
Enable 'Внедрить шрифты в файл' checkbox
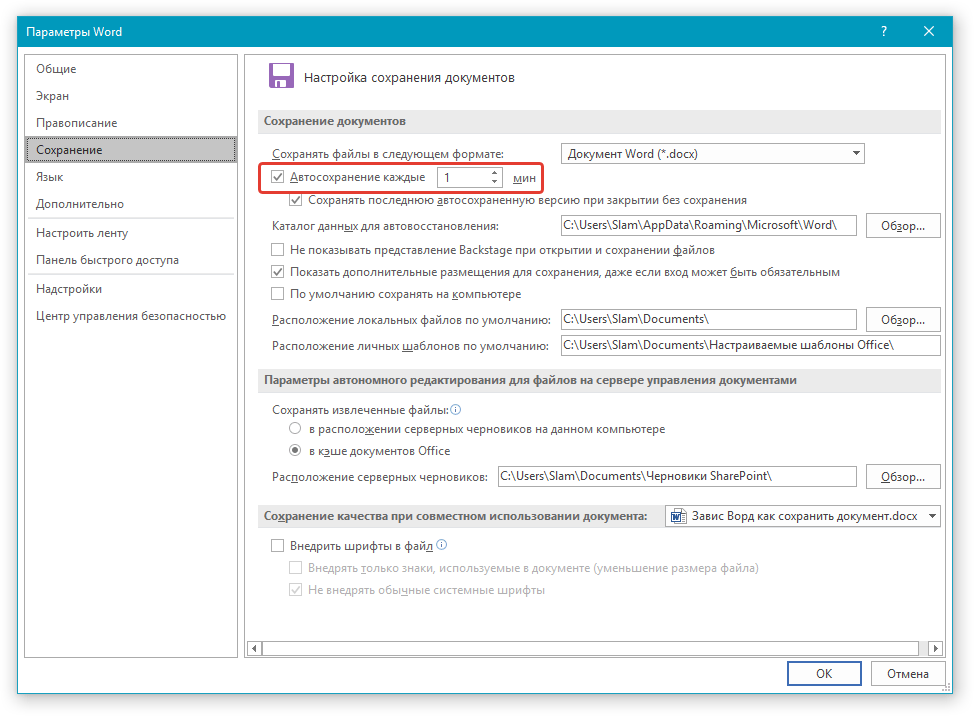coord(278,546)
